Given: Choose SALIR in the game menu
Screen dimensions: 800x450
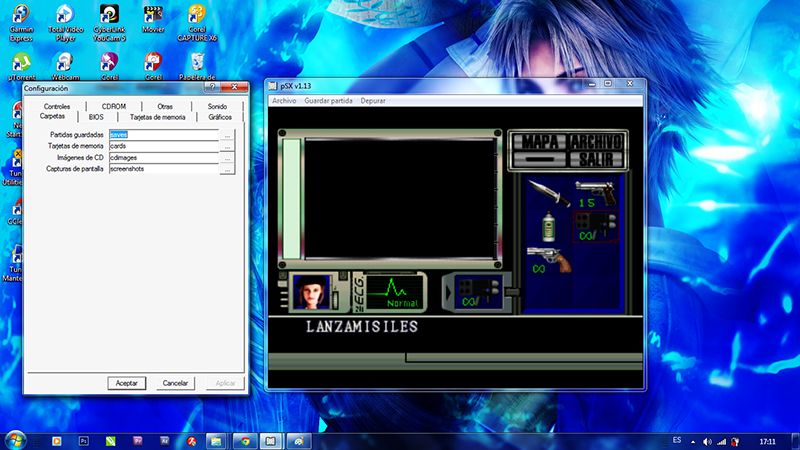Looking at the screenshot, I should coord(595,159).
